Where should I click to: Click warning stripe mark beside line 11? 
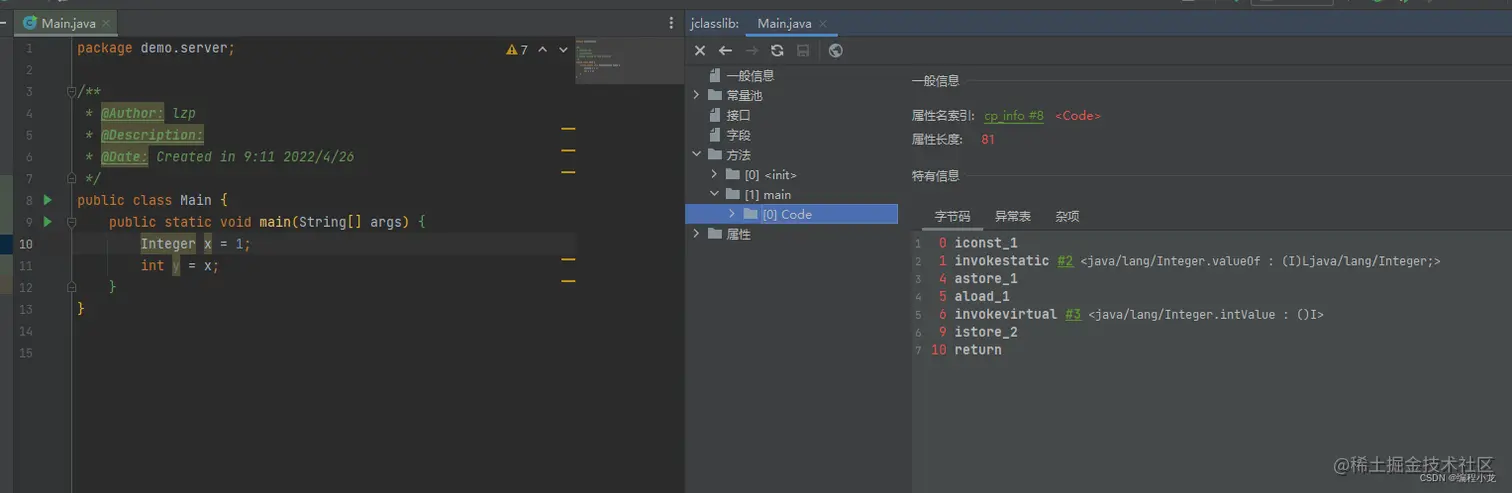568,259
